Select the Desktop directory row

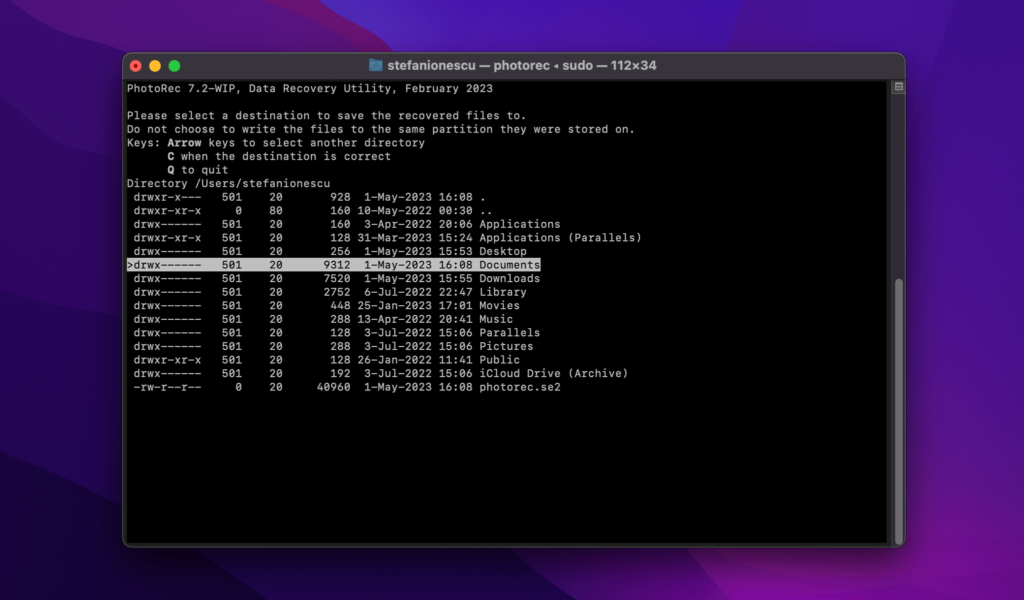pos(330,251)
